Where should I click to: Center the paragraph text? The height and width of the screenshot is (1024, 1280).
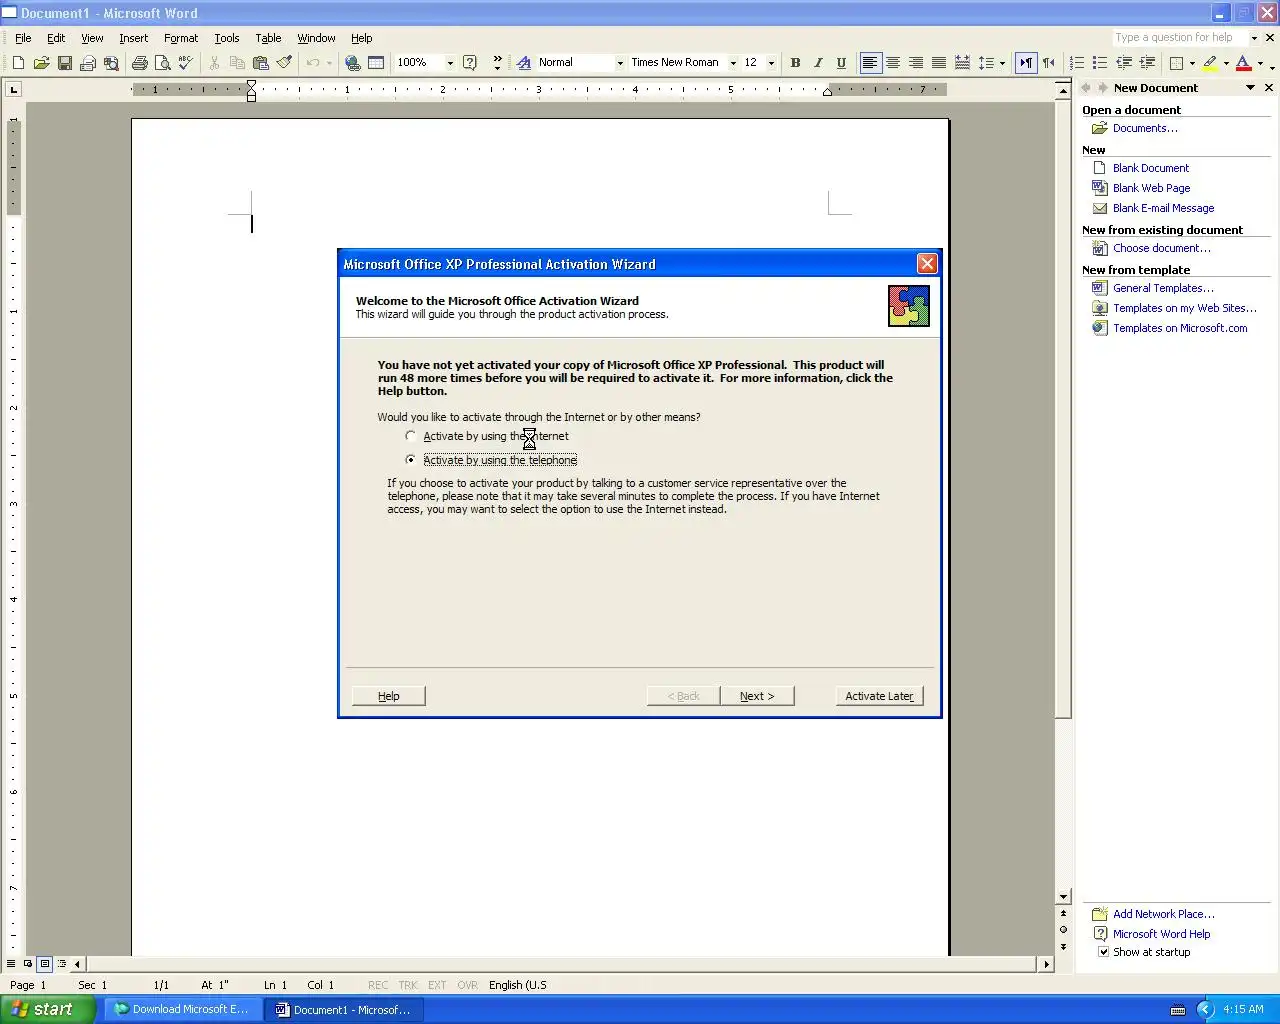click(893, 62)
